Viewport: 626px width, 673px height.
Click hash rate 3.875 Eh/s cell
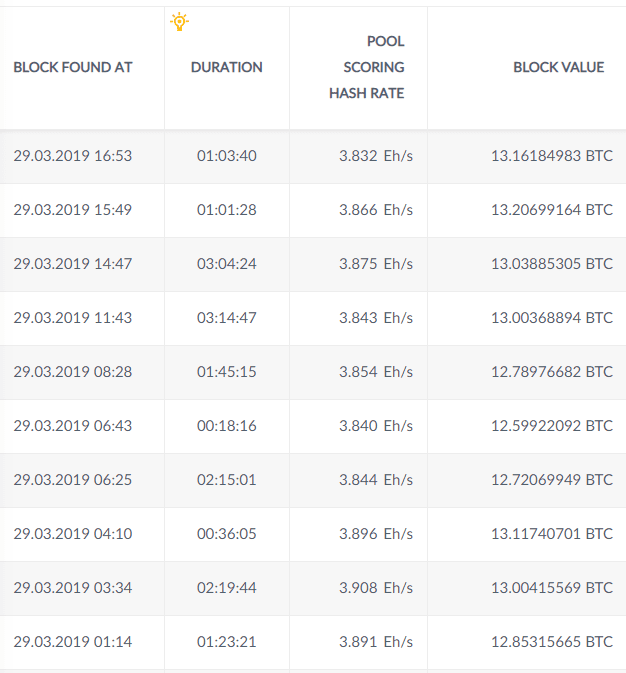[x=375, y=264]
